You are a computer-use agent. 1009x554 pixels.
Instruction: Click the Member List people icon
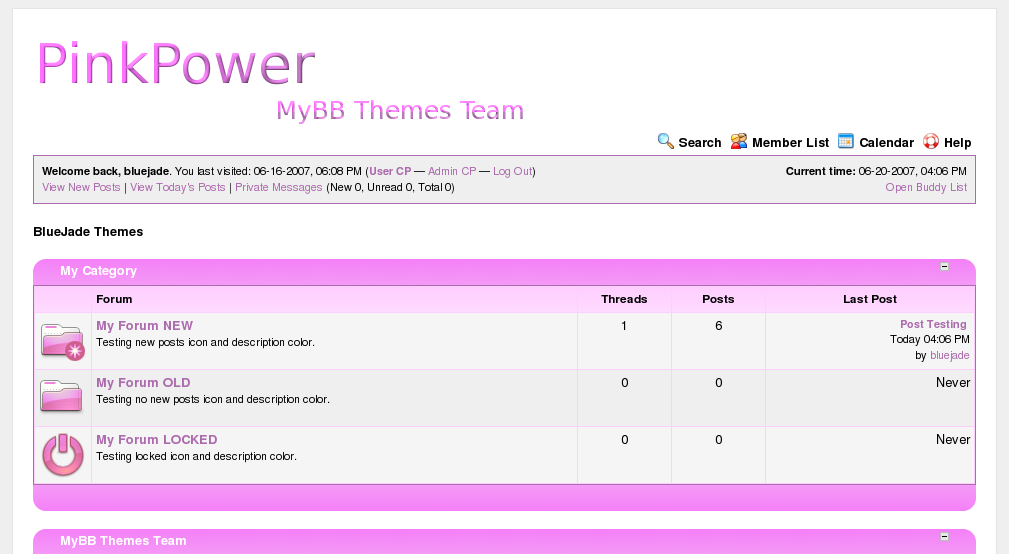tap(739, 141)
